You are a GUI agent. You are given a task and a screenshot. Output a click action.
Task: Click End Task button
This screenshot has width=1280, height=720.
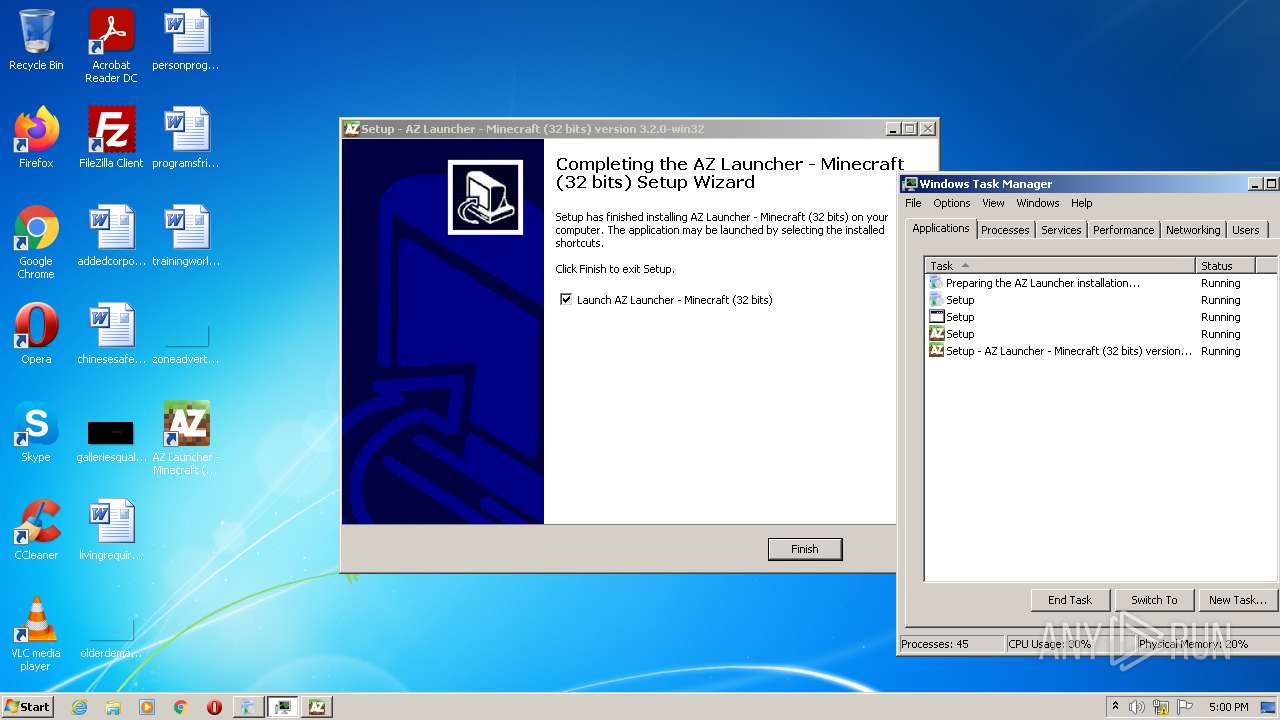(x=1070, y=600)
